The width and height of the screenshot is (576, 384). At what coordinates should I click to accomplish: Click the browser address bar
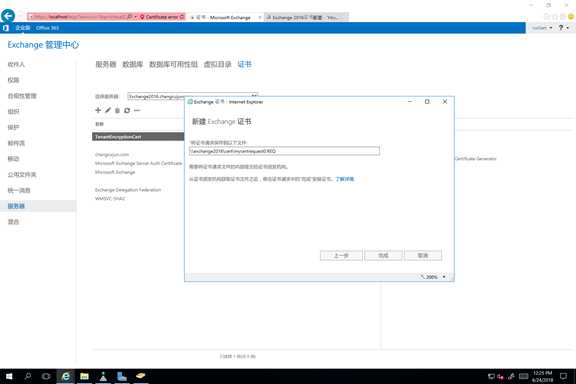(80, 17)
